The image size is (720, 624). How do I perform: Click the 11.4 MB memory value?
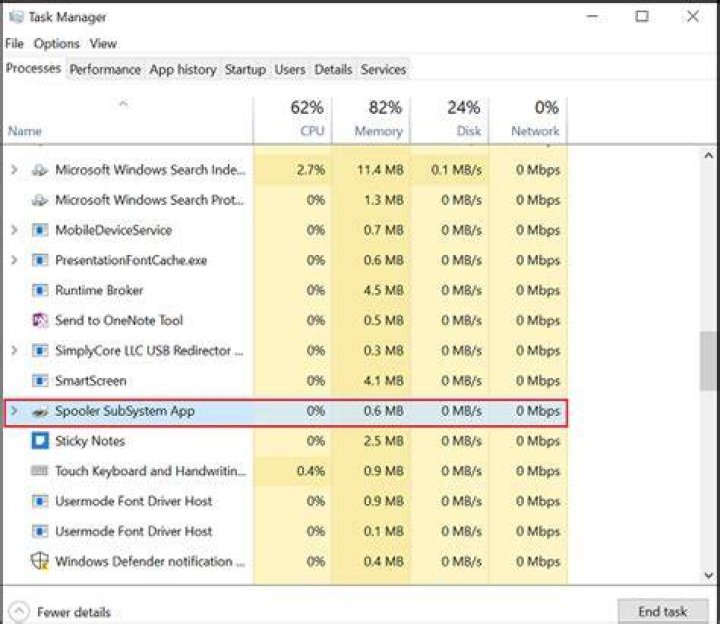(x=380, y=170)
